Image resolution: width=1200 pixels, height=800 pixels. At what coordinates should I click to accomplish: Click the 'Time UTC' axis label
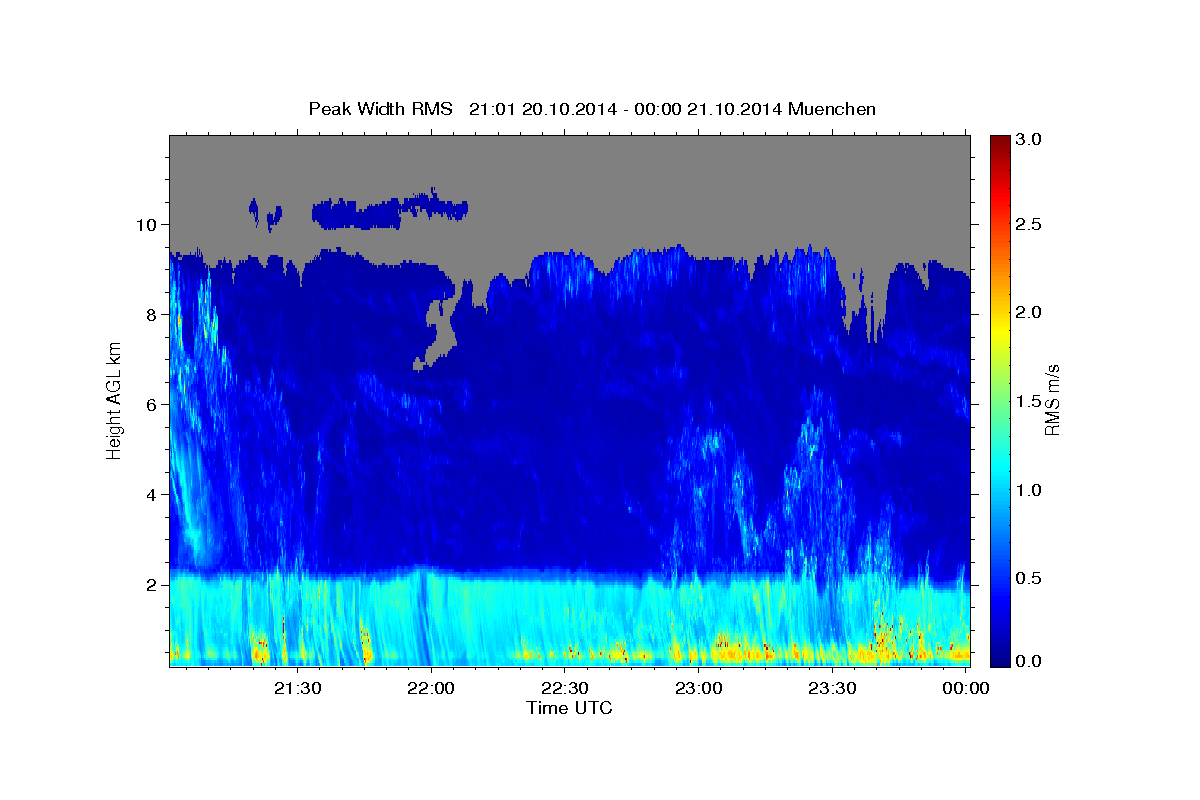[569, 708]
